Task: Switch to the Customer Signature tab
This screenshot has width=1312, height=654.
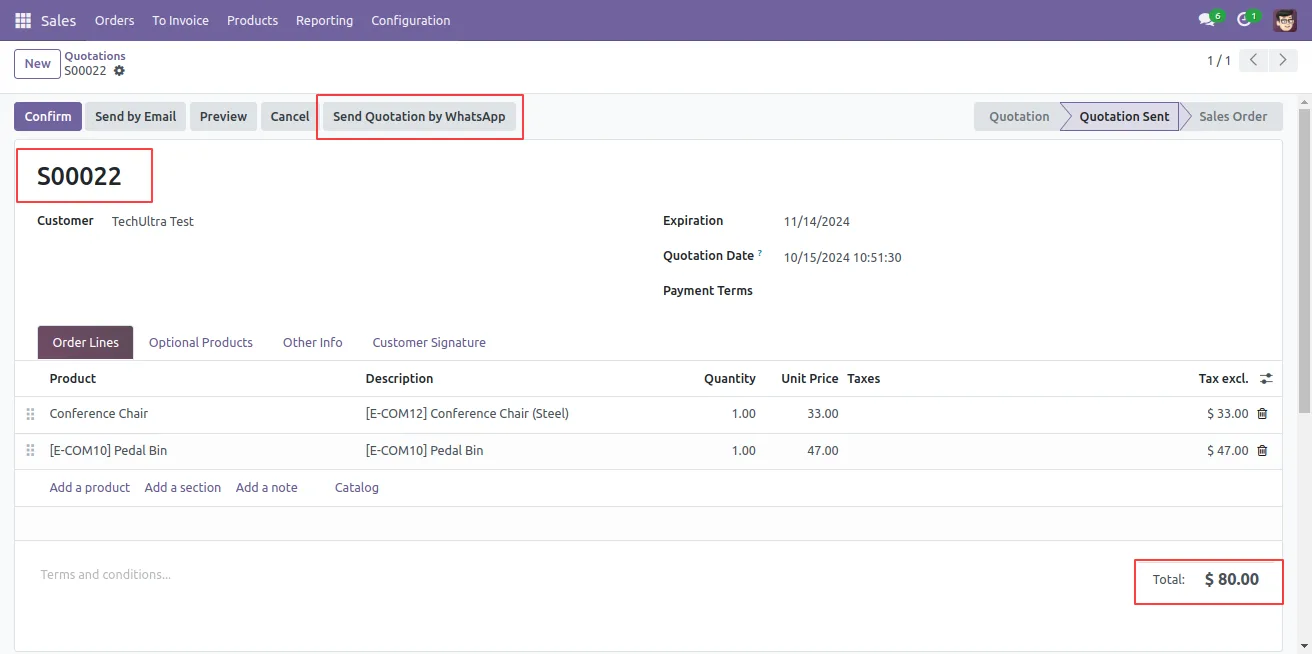Action: [x=429, y=342]
